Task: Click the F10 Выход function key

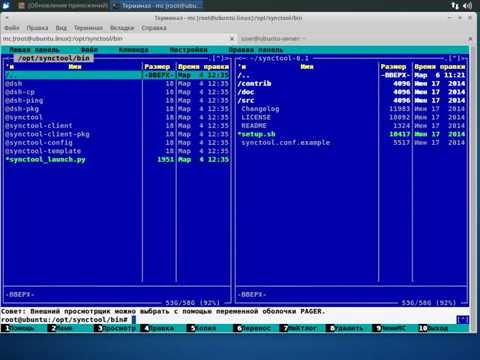Action: pos(438,328)
